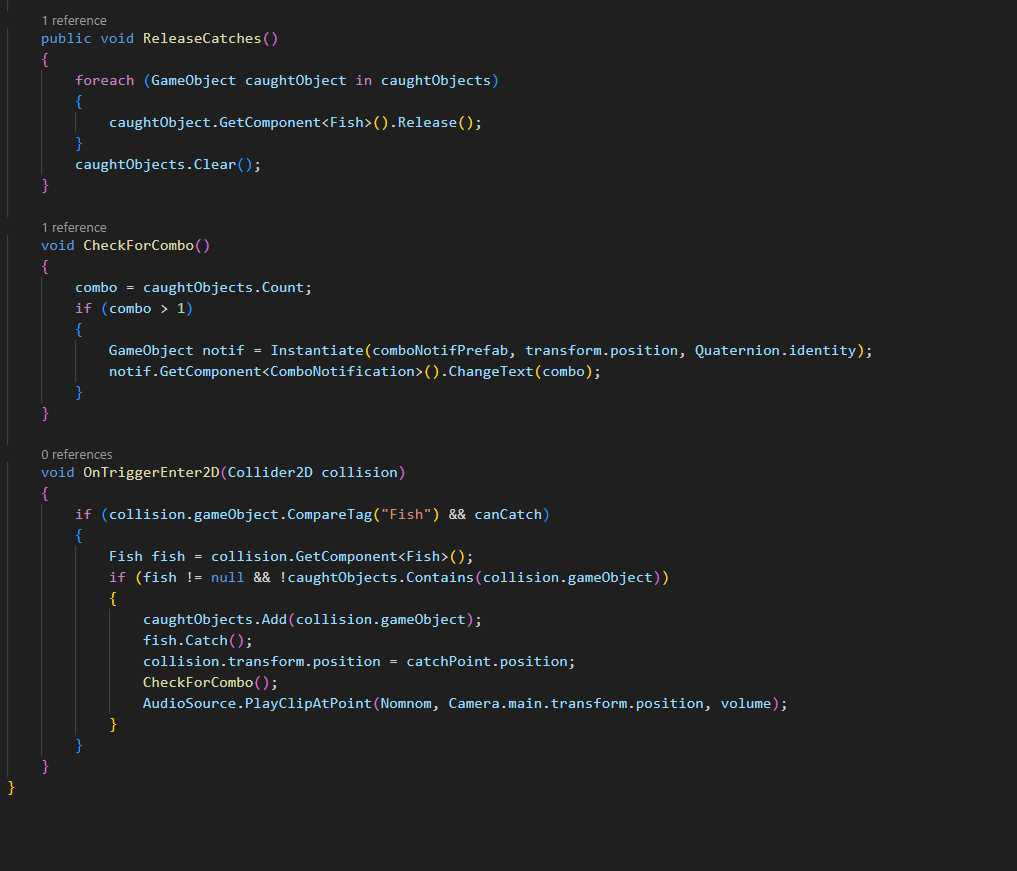Click catchPoint.position in the assignment
1017x871 pixels.
486,662
